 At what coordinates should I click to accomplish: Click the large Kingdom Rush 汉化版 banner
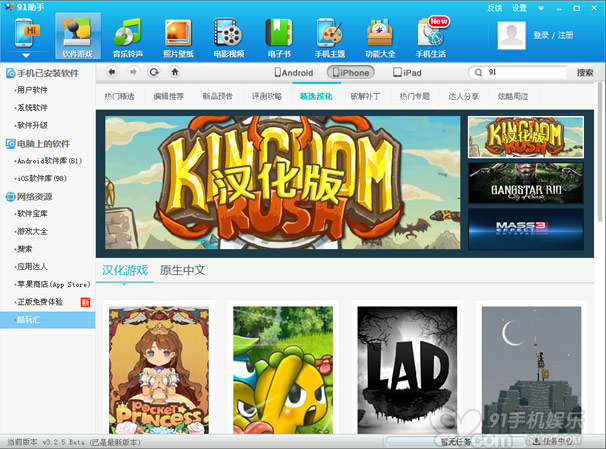coord(283,183)
